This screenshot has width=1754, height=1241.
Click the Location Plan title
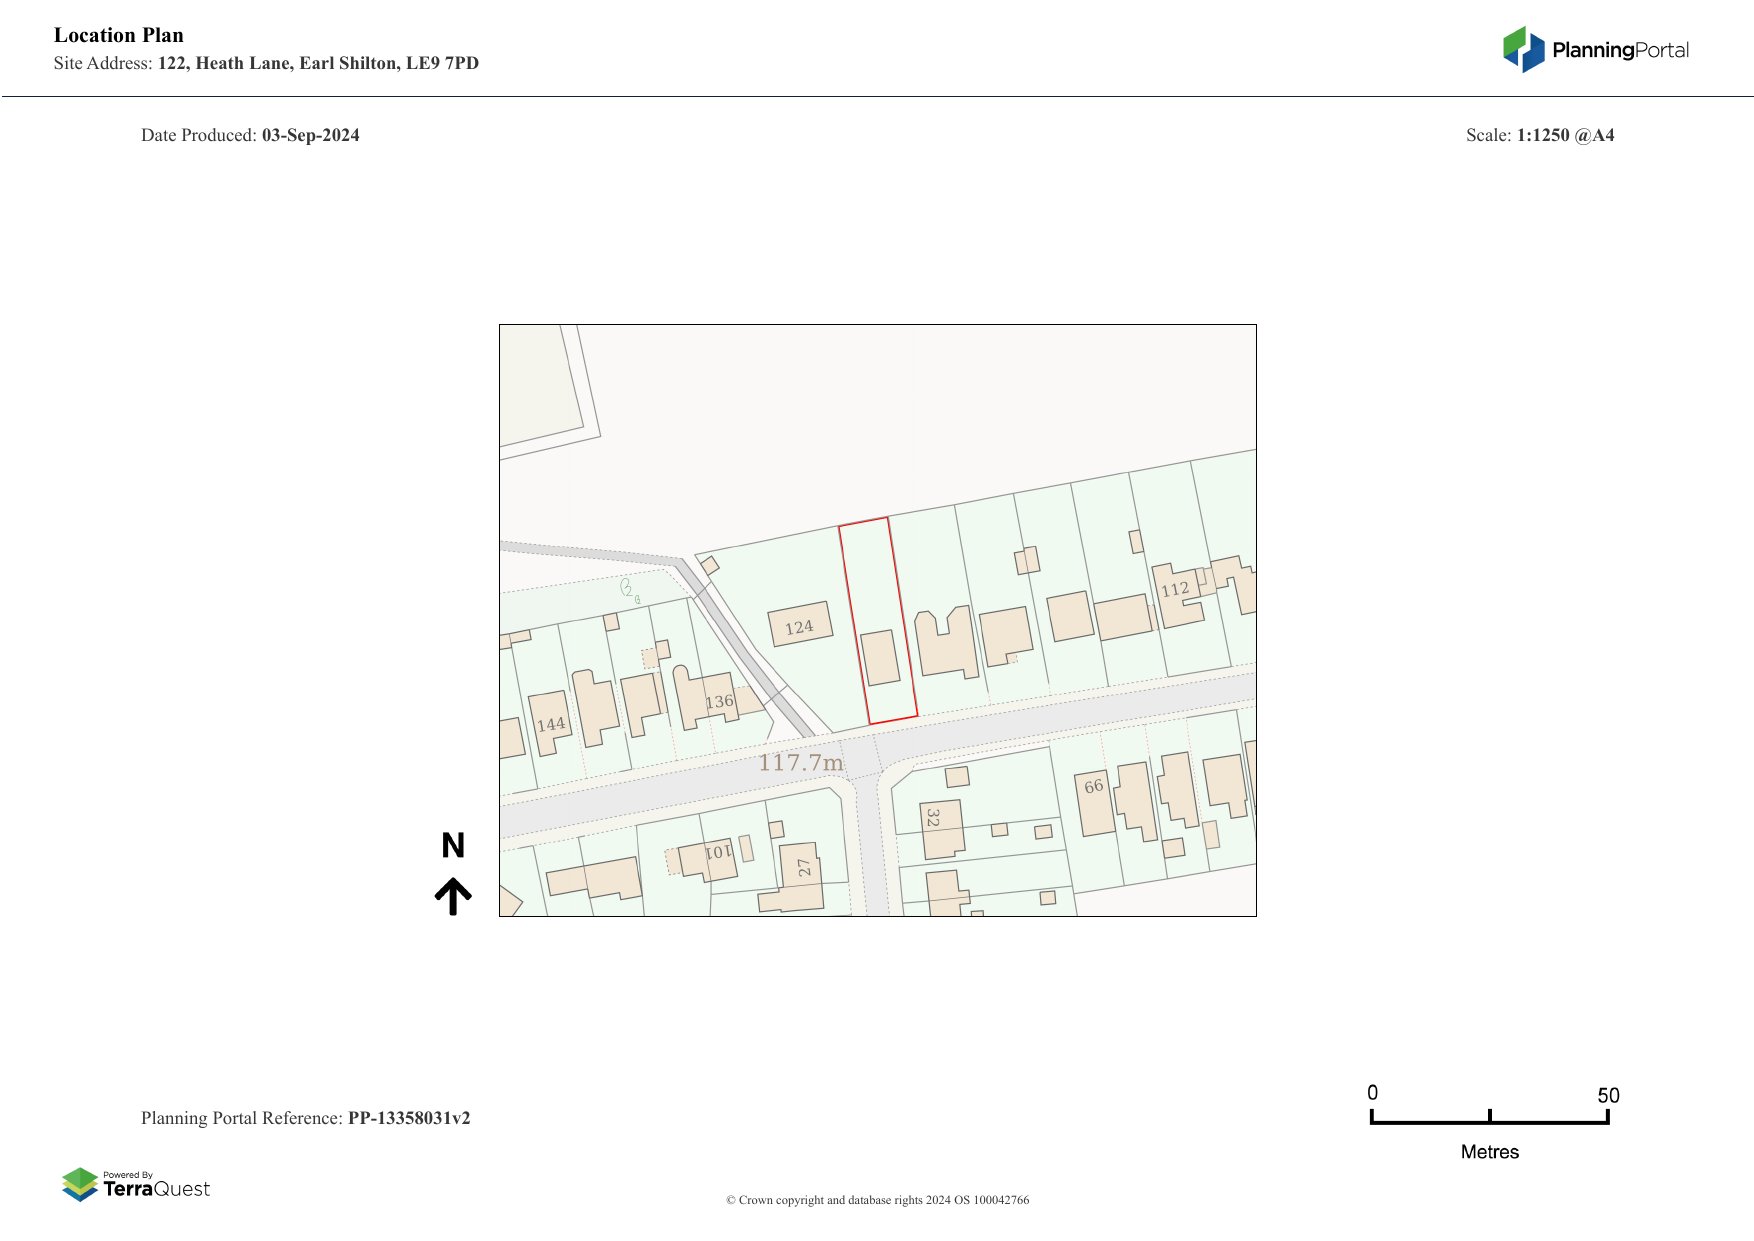119,35
